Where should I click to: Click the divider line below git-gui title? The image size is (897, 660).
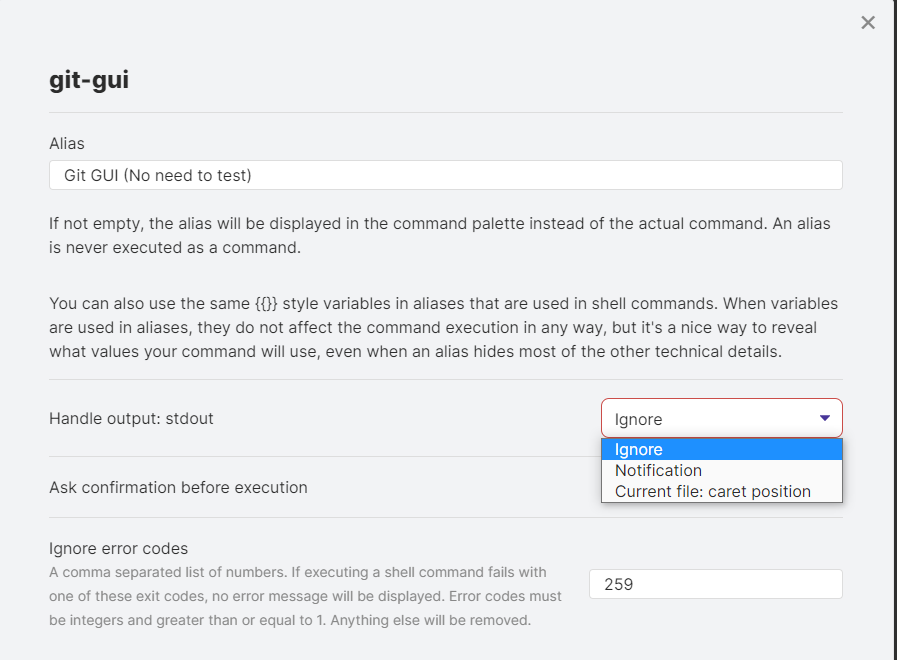click(446, 113)
